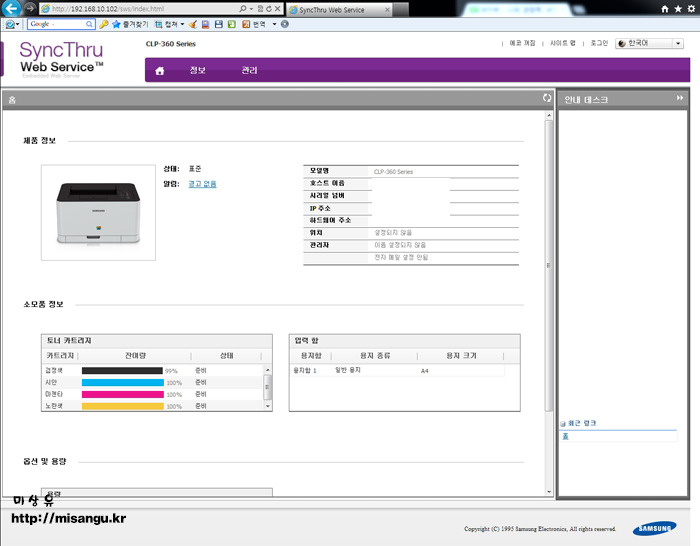Click the 경고 없음 alert link
The image size is (700, 546).
(x=202, y=183)
